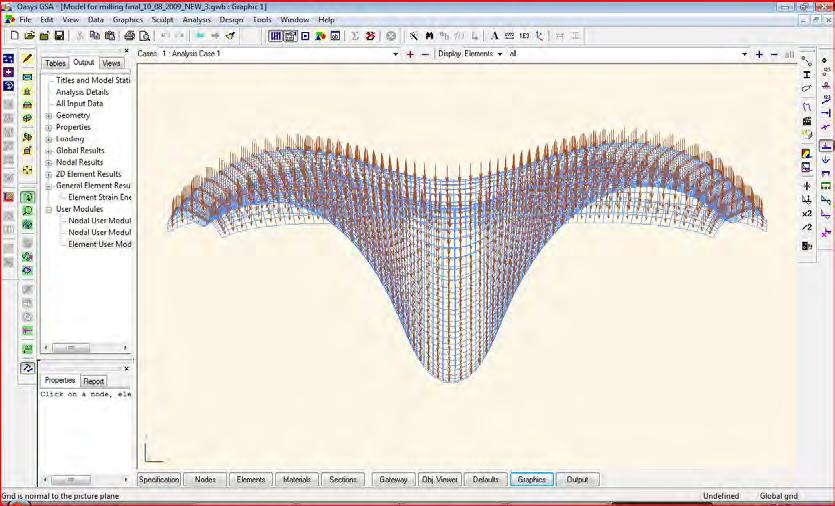Open the Cases dropdown list

point(394,54)
